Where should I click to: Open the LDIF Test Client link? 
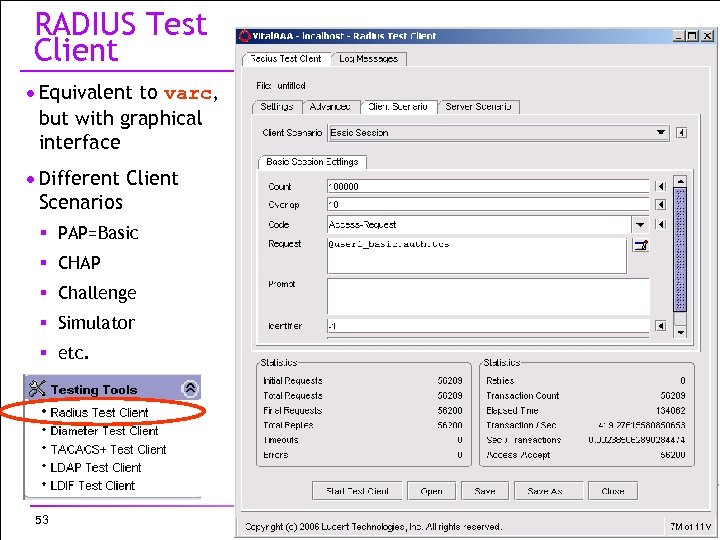(92, 485)
